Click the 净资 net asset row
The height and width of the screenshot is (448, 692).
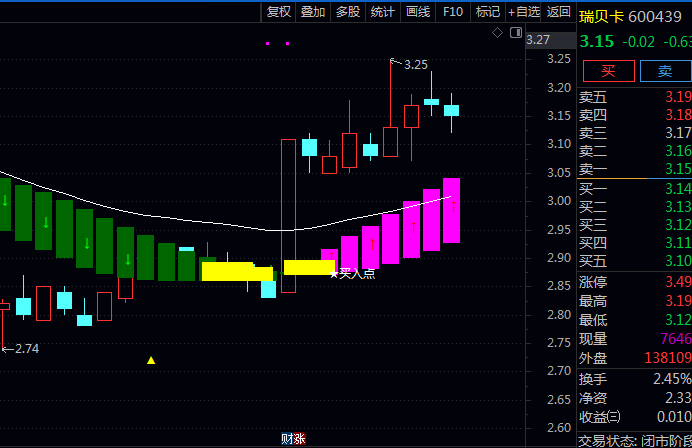[x=635, y=398]
